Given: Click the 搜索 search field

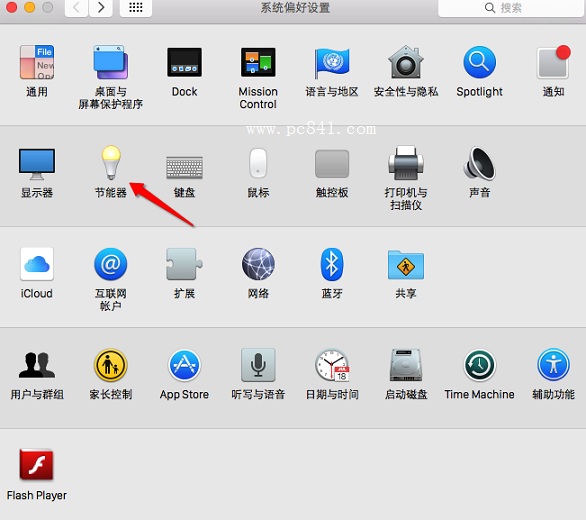Looking at the screenshot, I should tap(511, 8).
